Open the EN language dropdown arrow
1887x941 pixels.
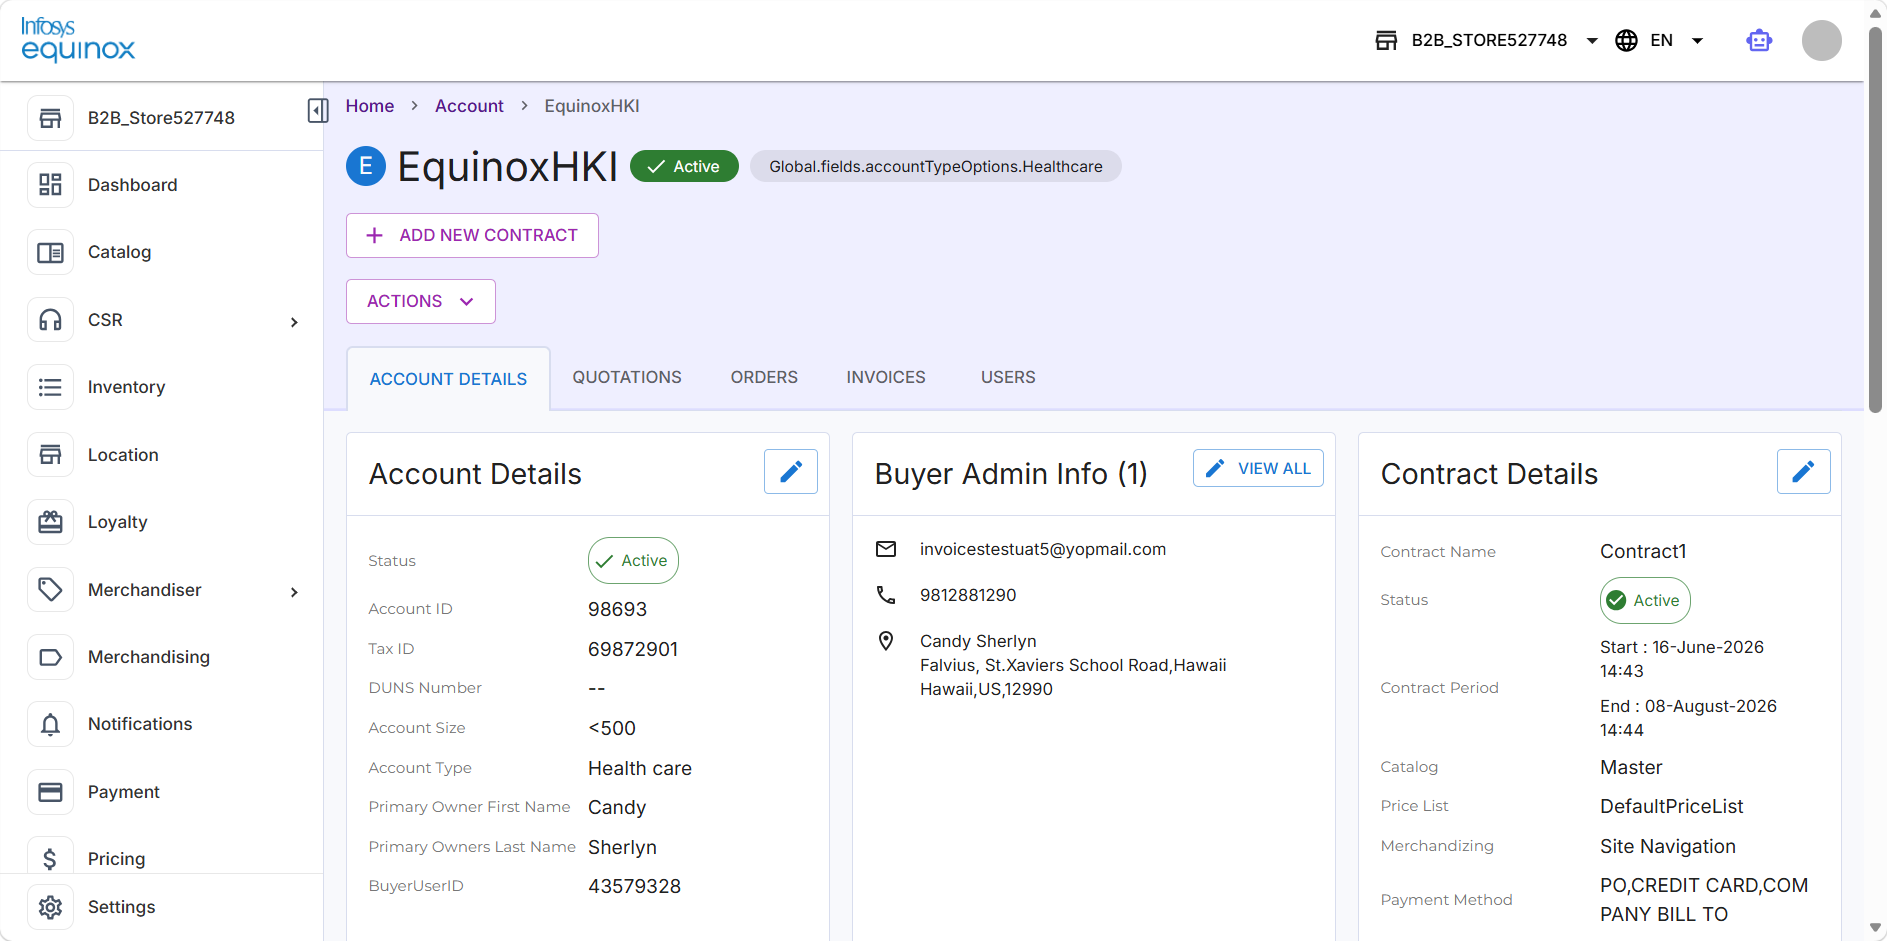point(1697,41)
